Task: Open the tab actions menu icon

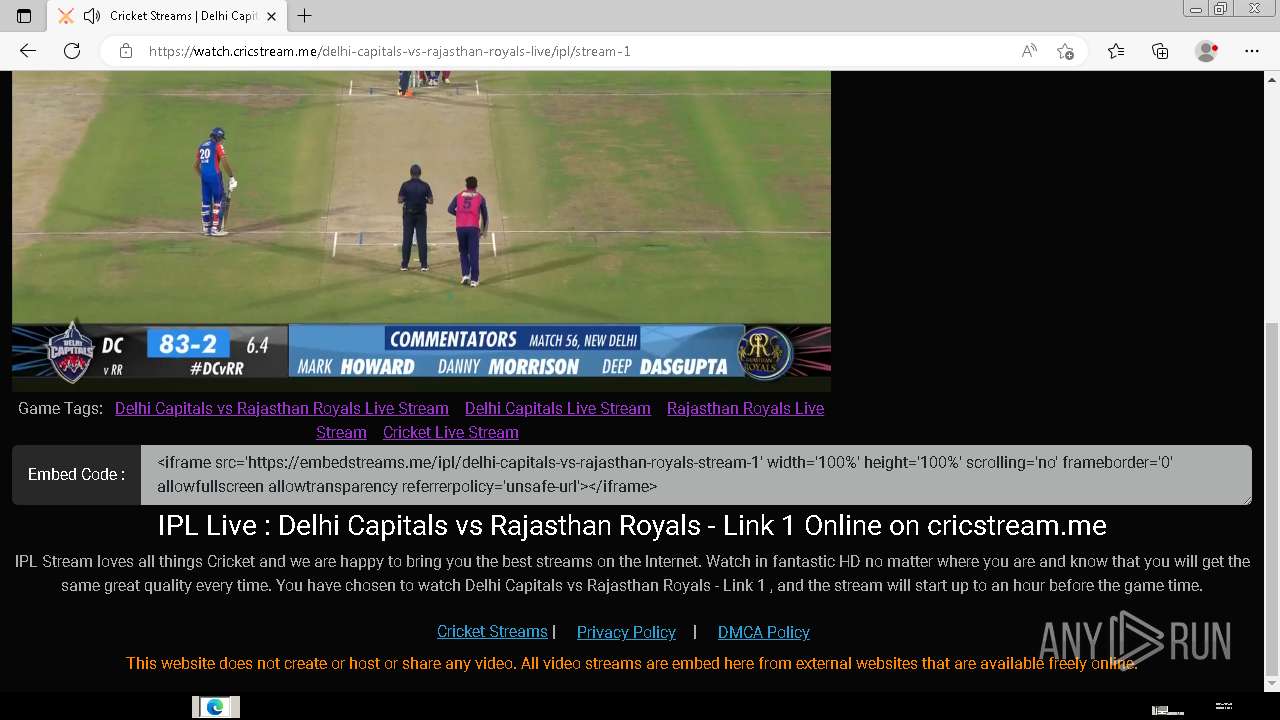Action: click(24, 16)
